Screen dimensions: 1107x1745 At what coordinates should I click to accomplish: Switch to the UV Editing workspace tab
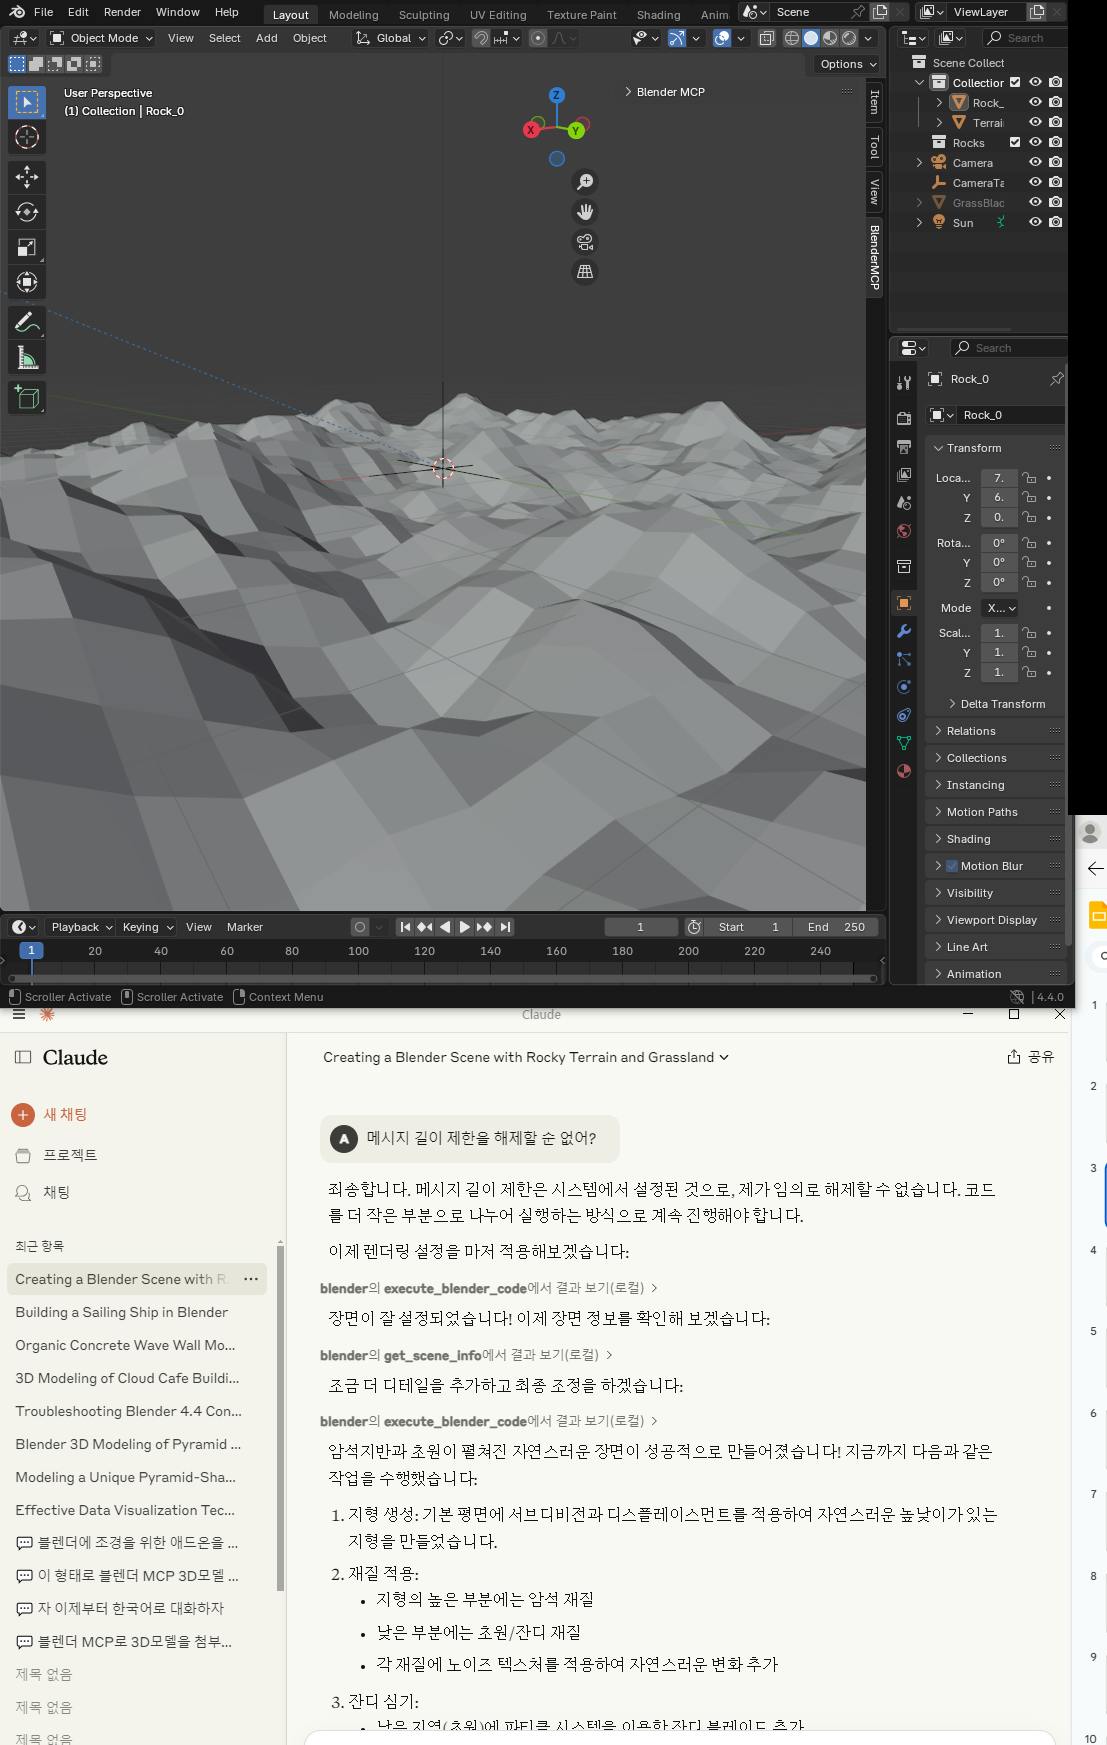pyautogui.click(x=498, y=15)
